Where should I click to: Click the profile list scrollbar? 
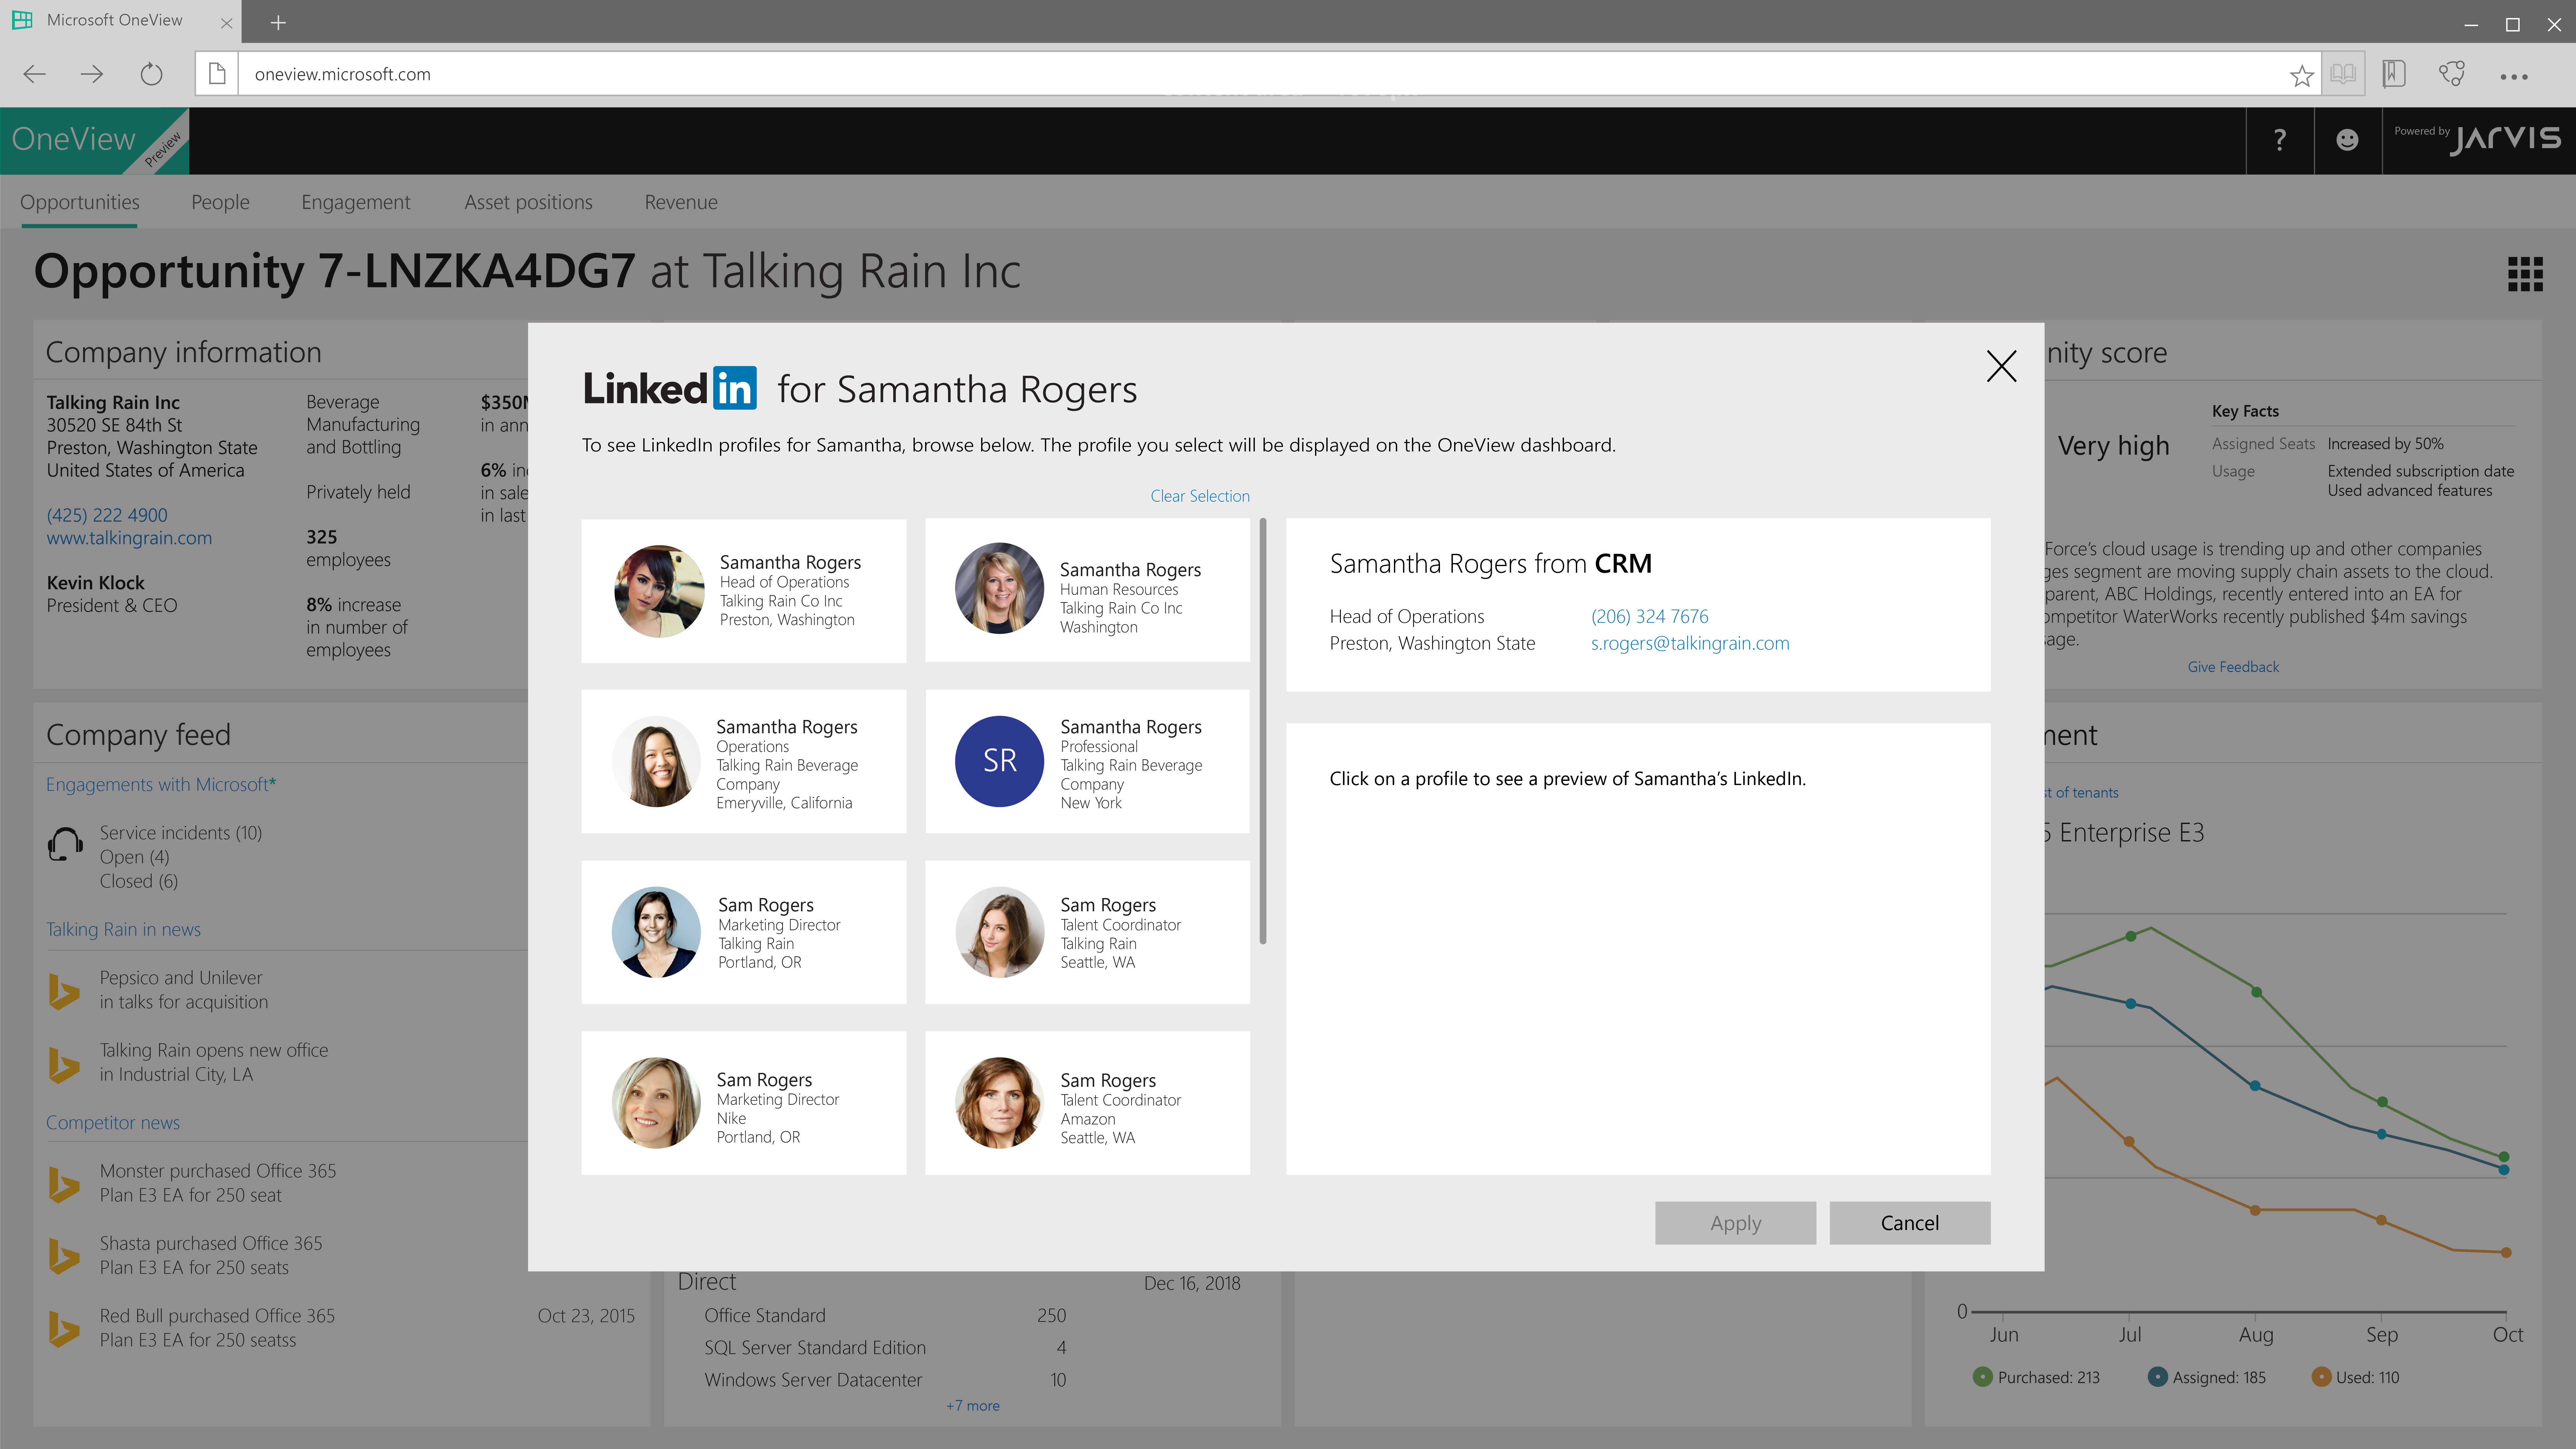pos(1263,730)
